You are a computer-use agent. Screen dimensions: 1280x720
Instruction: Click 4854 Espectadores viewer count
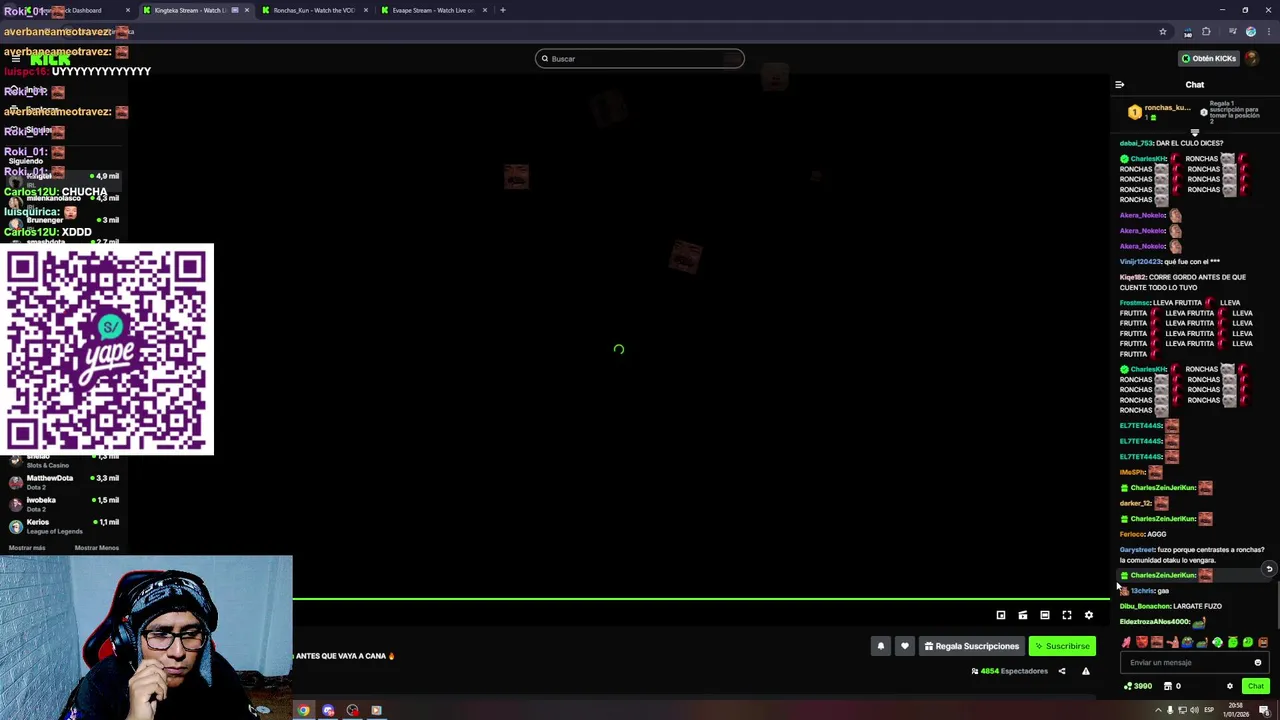(1010, 671)
